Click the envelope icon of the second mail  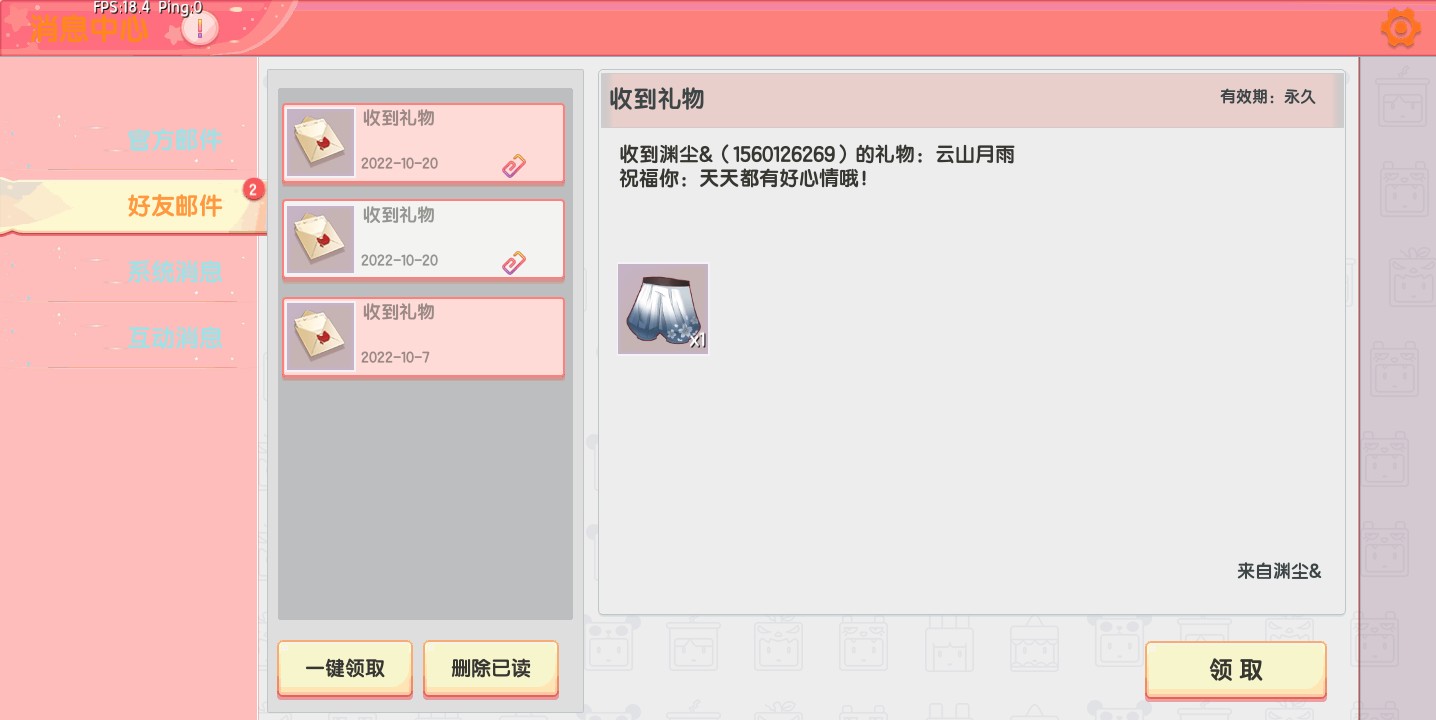321,239
